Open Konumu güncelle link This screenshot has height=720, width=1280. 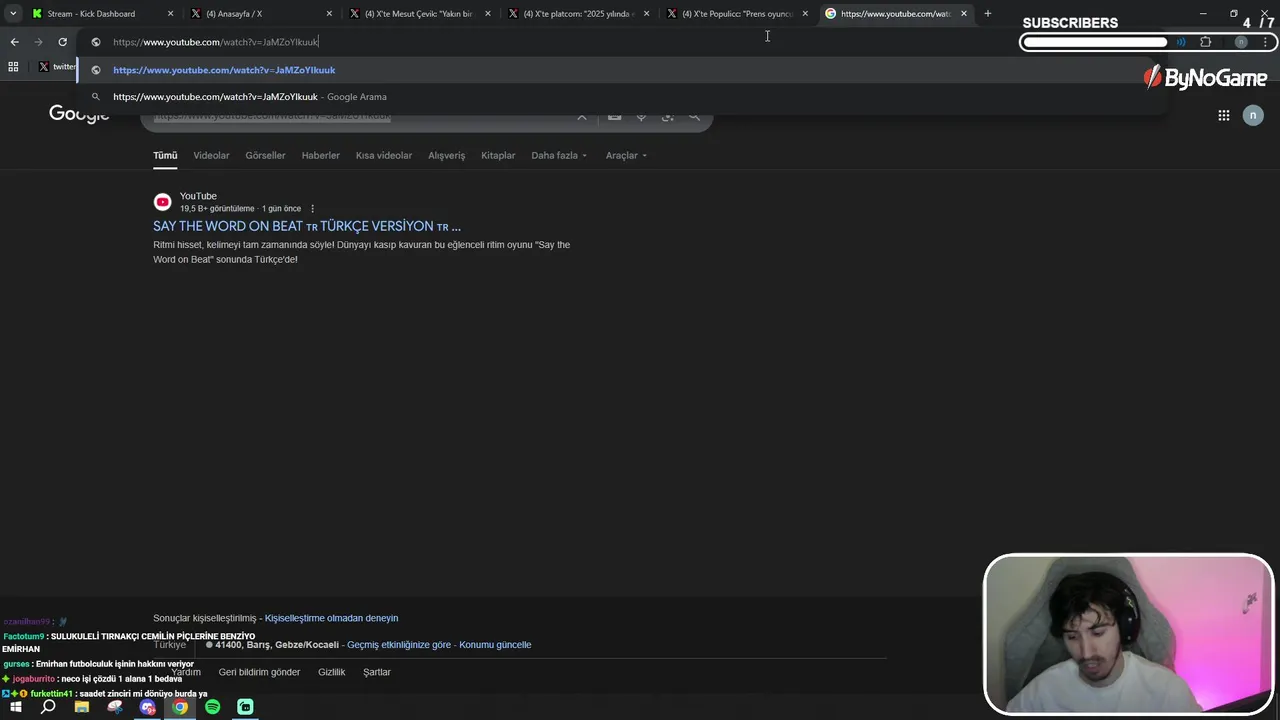pos(495,645)
